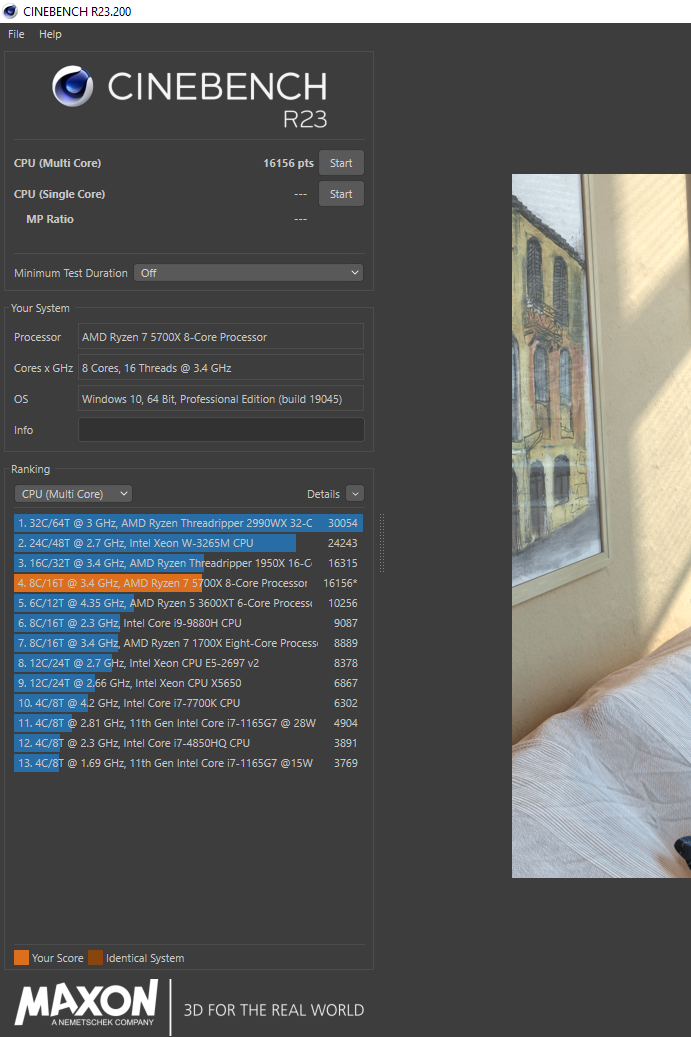Click the 30054 score value
This screenshot has height=1037, width=691.
pos(343,523)
